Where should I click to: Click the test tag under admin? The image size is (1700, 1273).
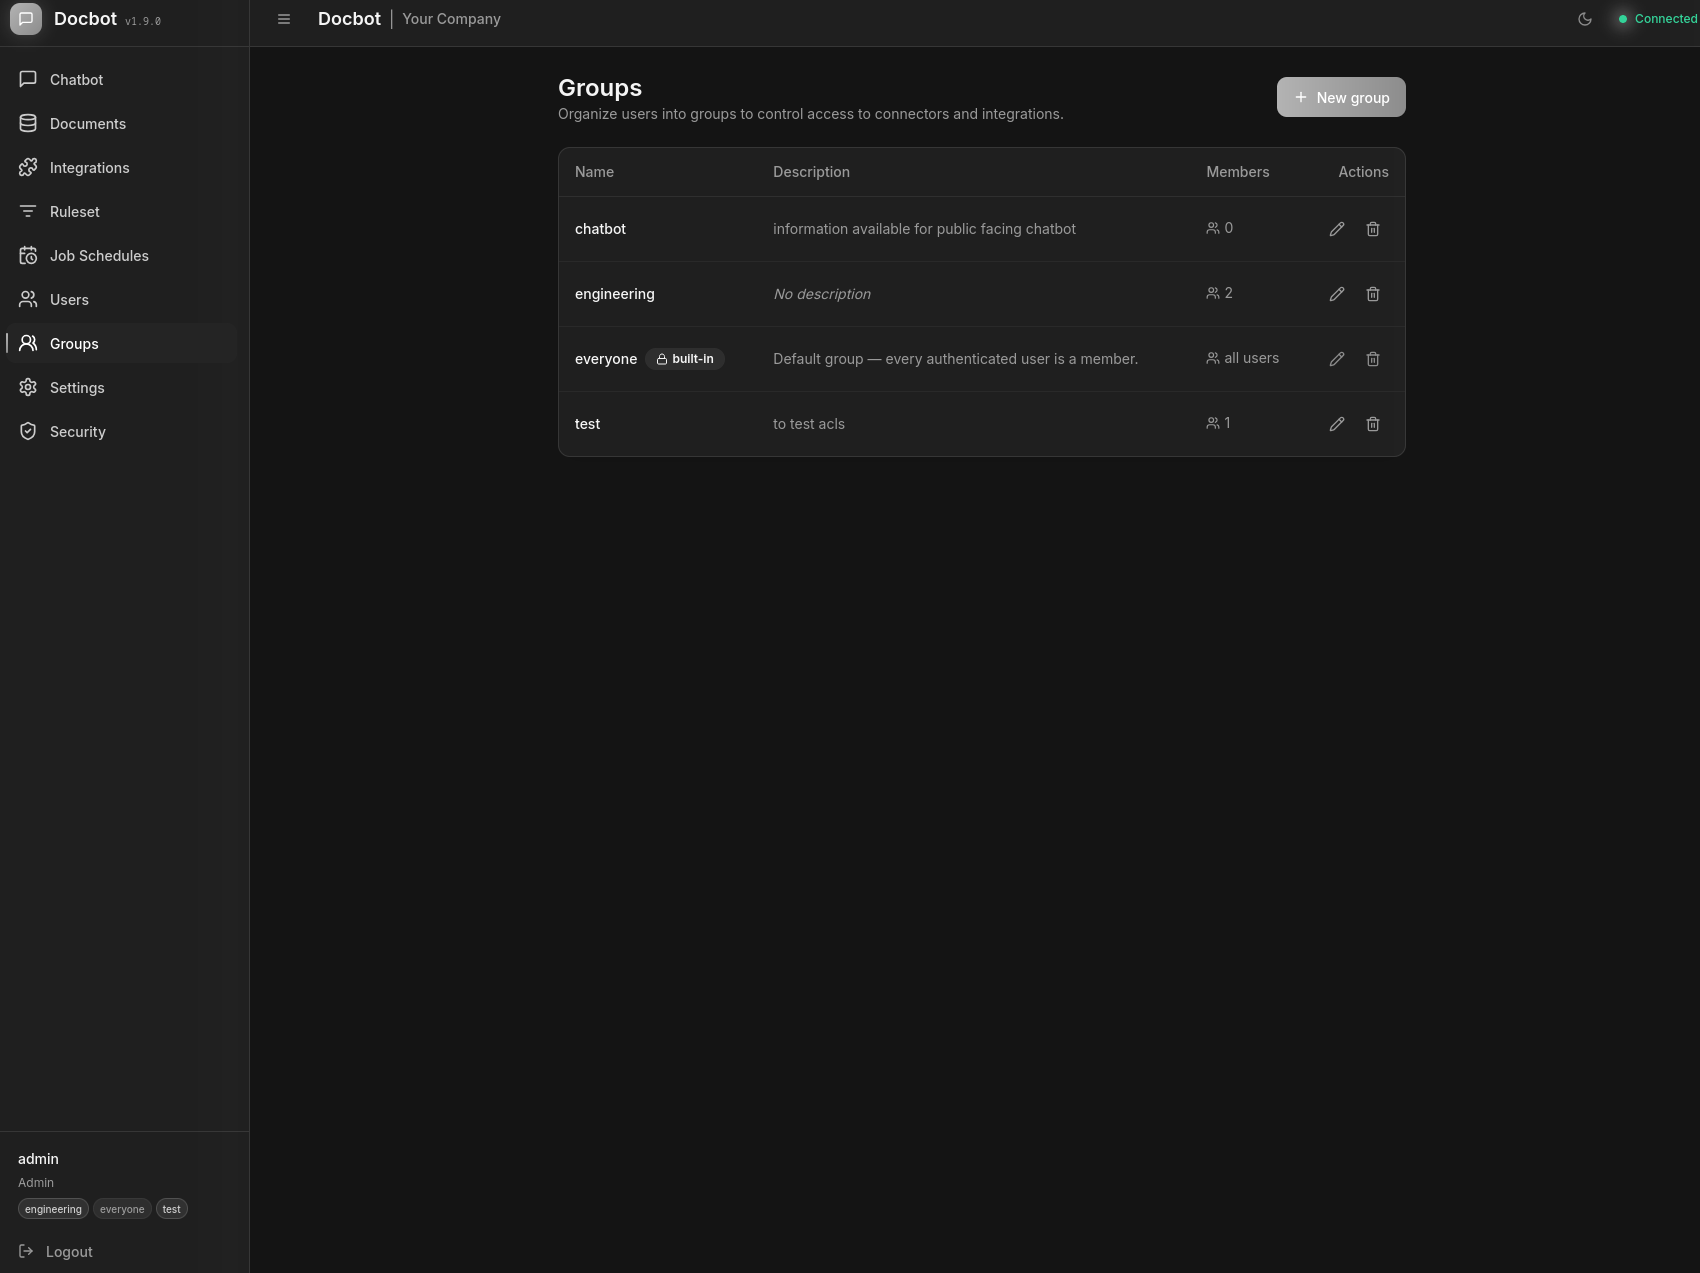(x=172, y=1209)
